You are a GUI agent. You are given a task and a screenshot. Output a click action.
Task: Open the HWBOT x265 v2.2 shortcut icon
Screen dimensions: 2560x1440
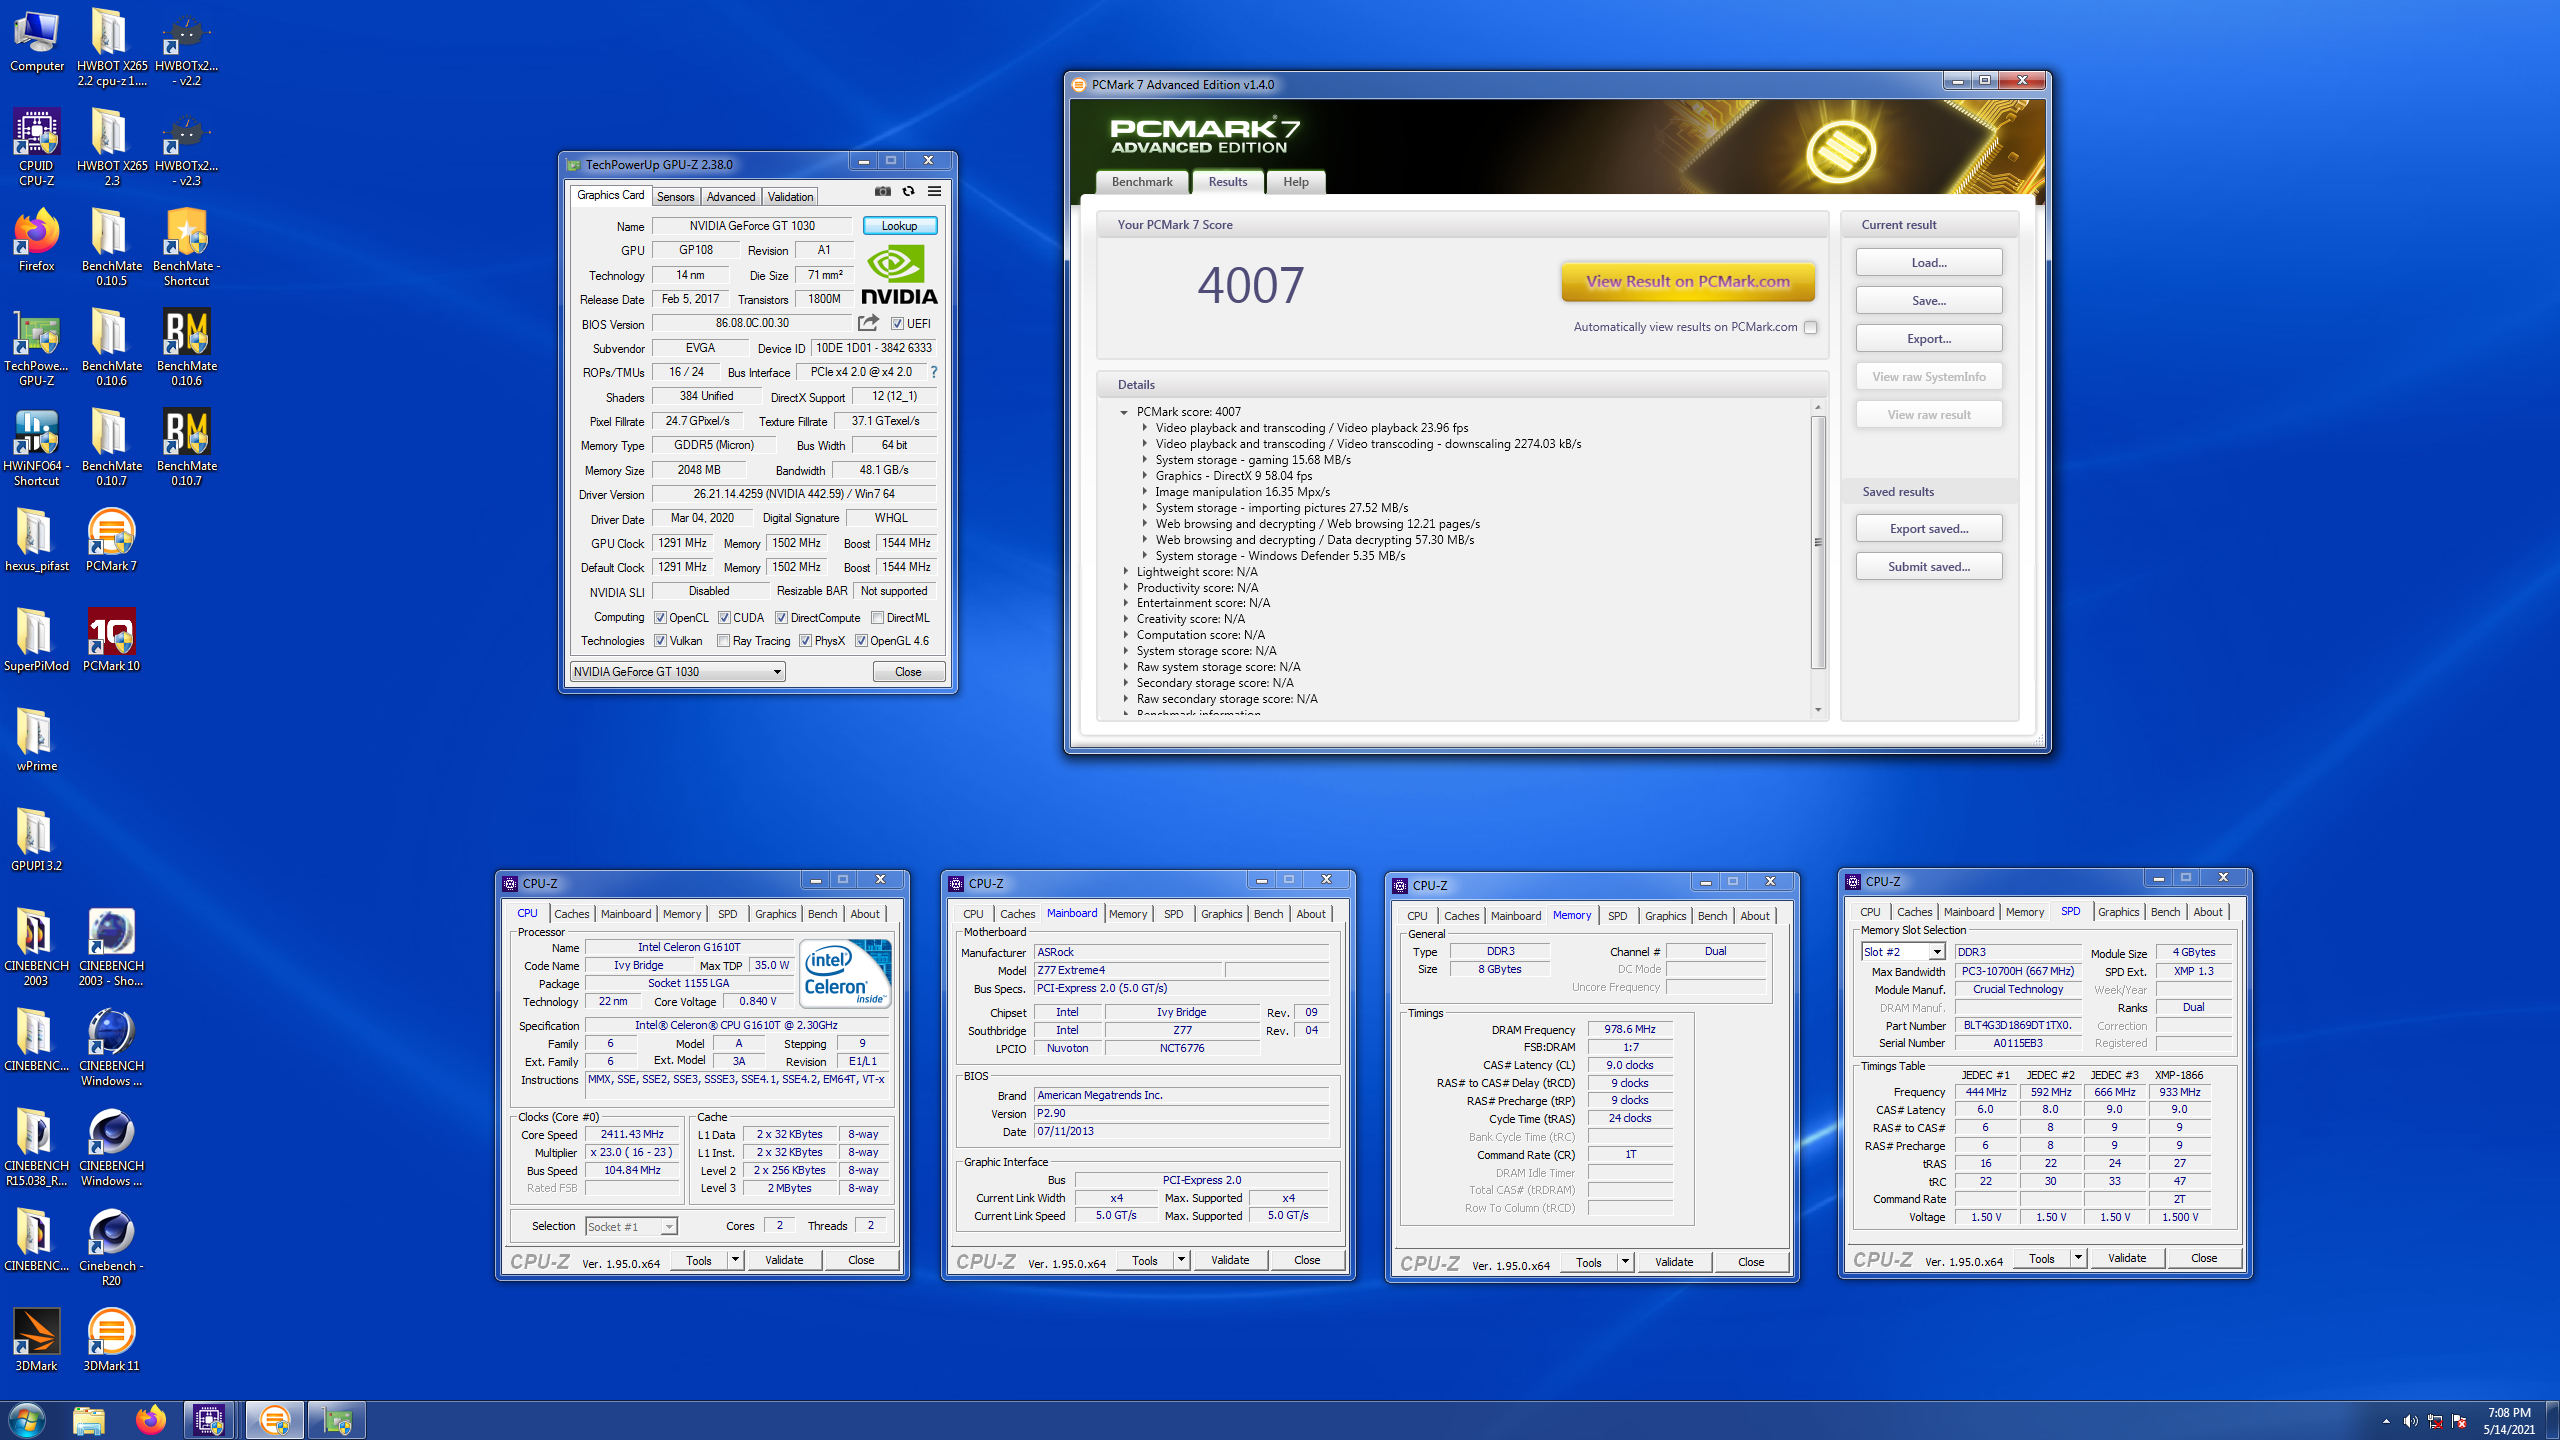(x=187, y=48)
